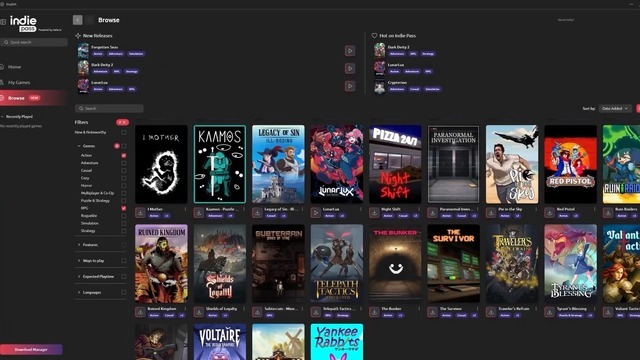Open Yankee Rabbits game cover
The image size is (640, 360).
pos(337,342)
